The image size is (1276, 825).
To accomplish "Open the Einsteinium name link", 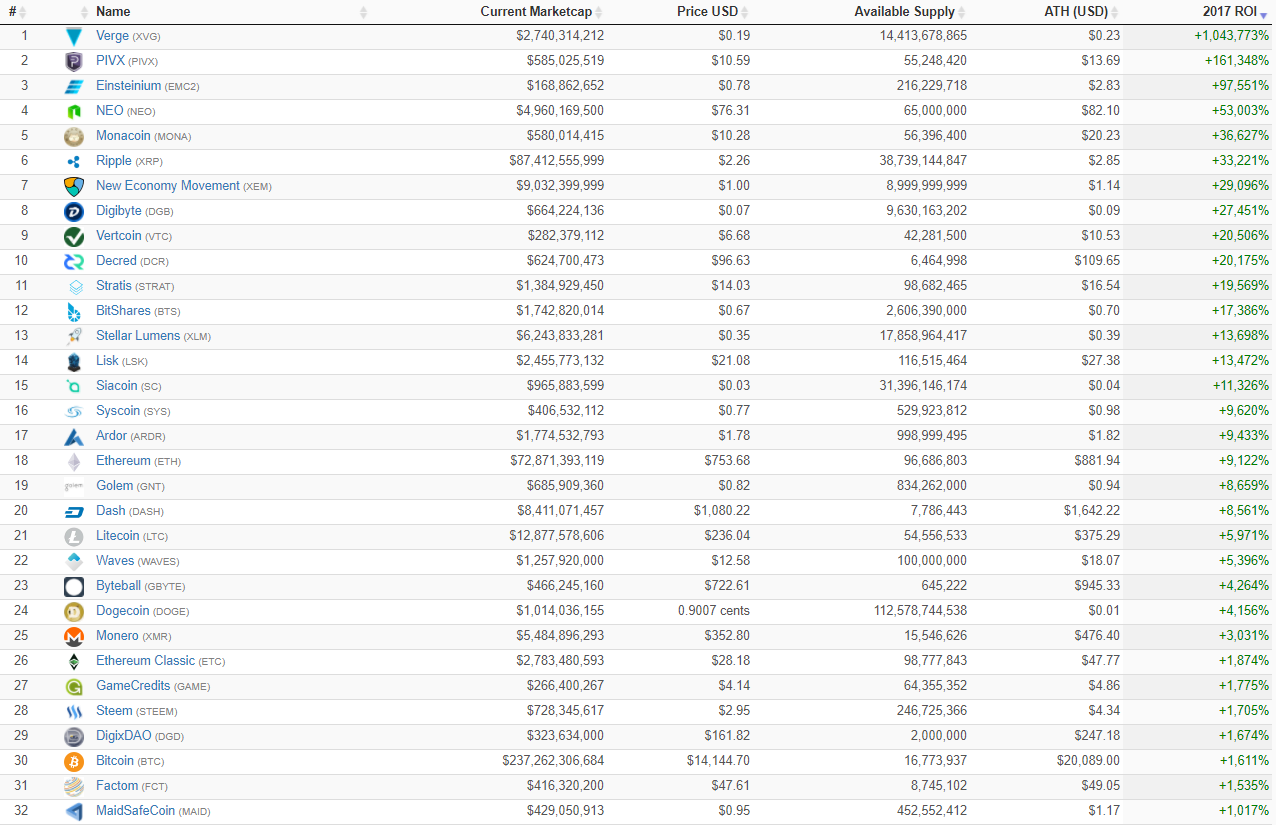I will (x=129, y=86).
